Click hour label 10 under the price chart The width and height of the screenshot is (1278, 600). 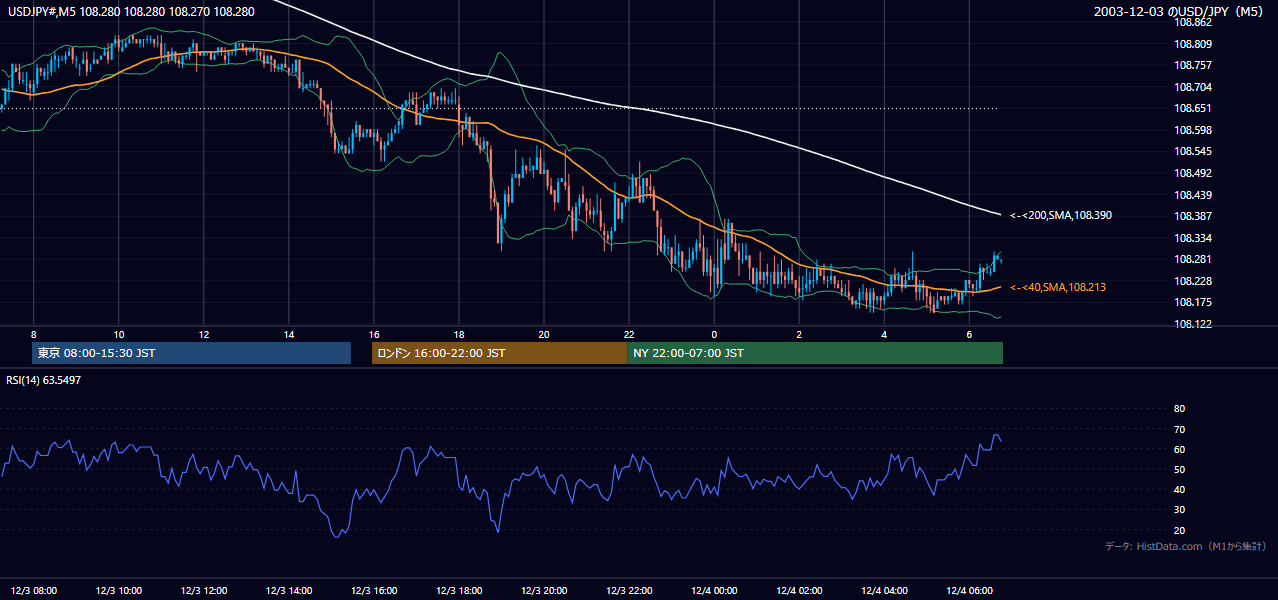118,334
